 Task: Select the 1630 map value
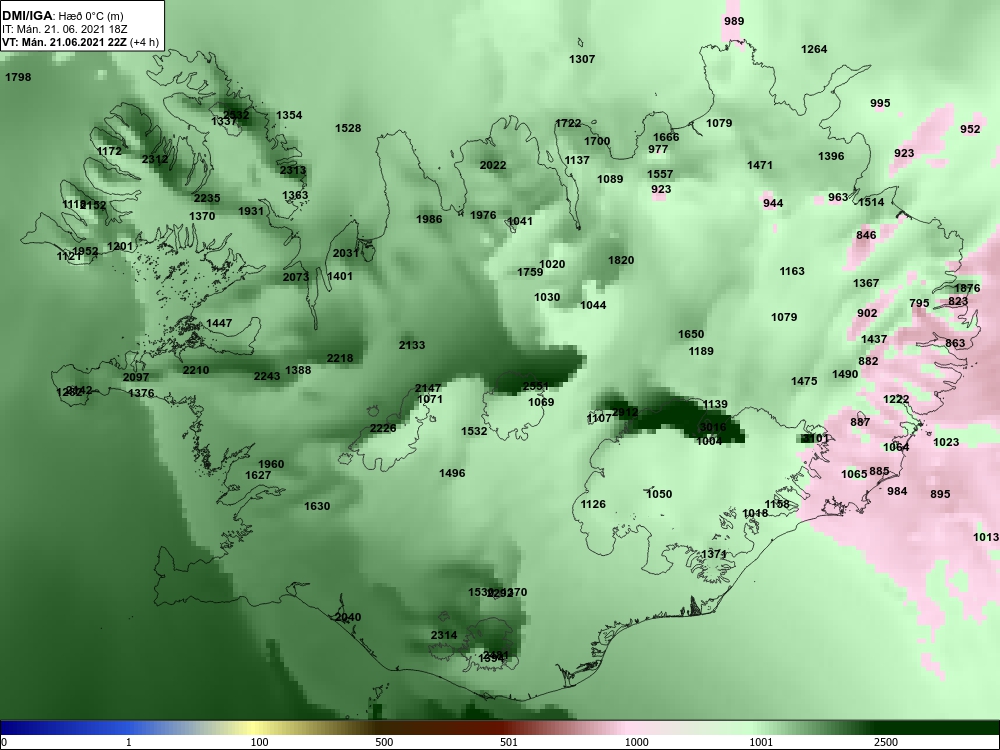[317, 506]
